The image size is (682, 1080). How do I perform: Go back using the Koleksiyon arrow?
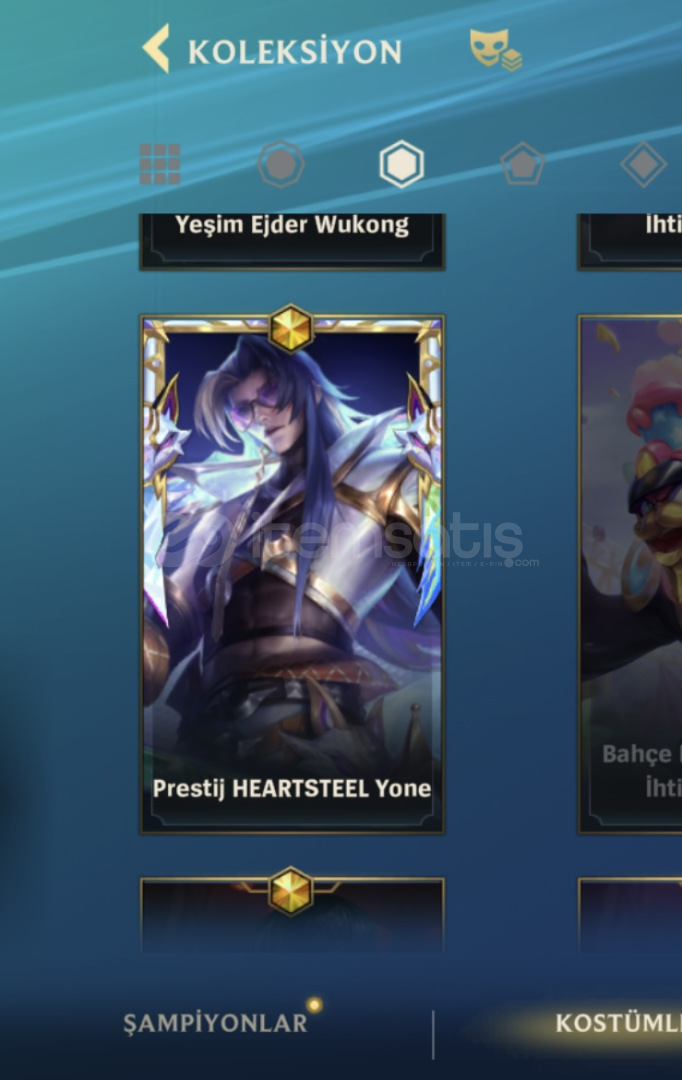(x=156, y=48)
